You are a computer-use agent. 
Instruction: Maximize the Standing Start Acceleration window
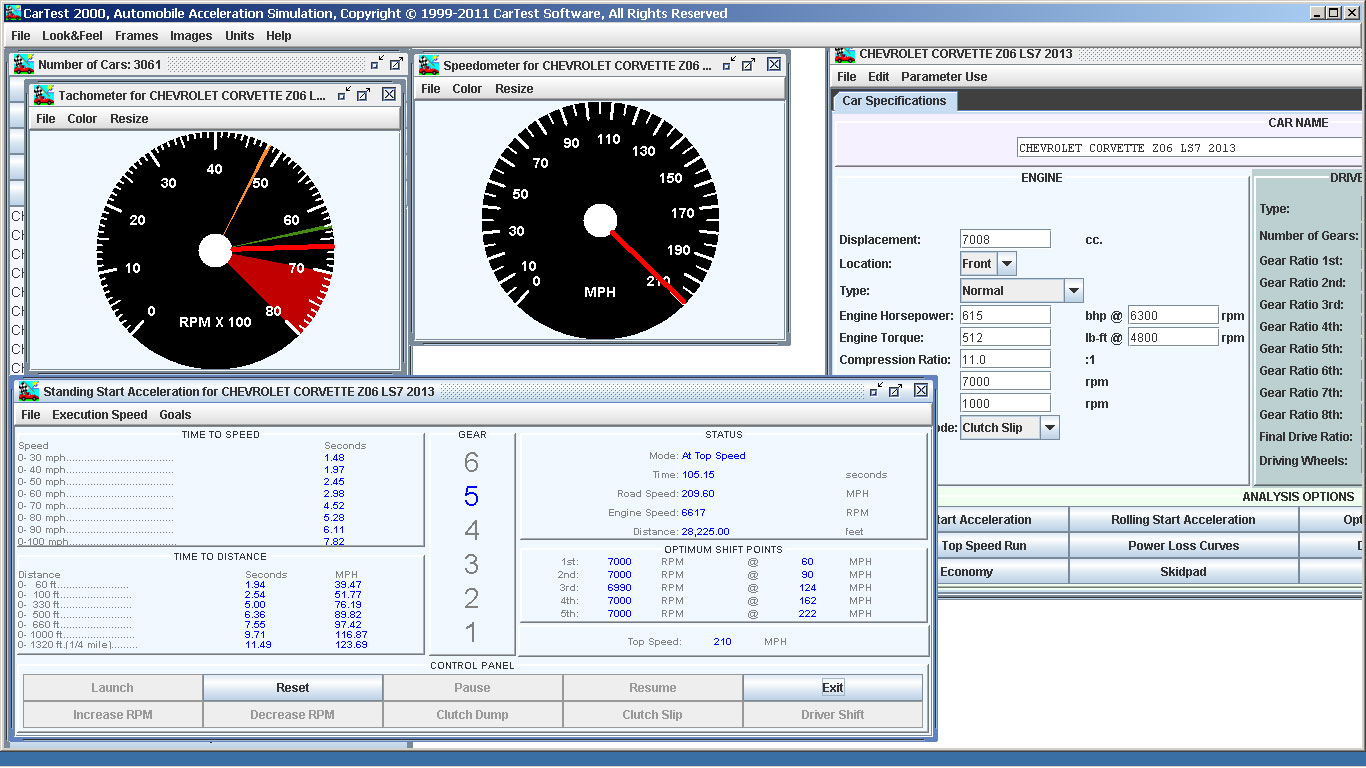click(896, 391)
